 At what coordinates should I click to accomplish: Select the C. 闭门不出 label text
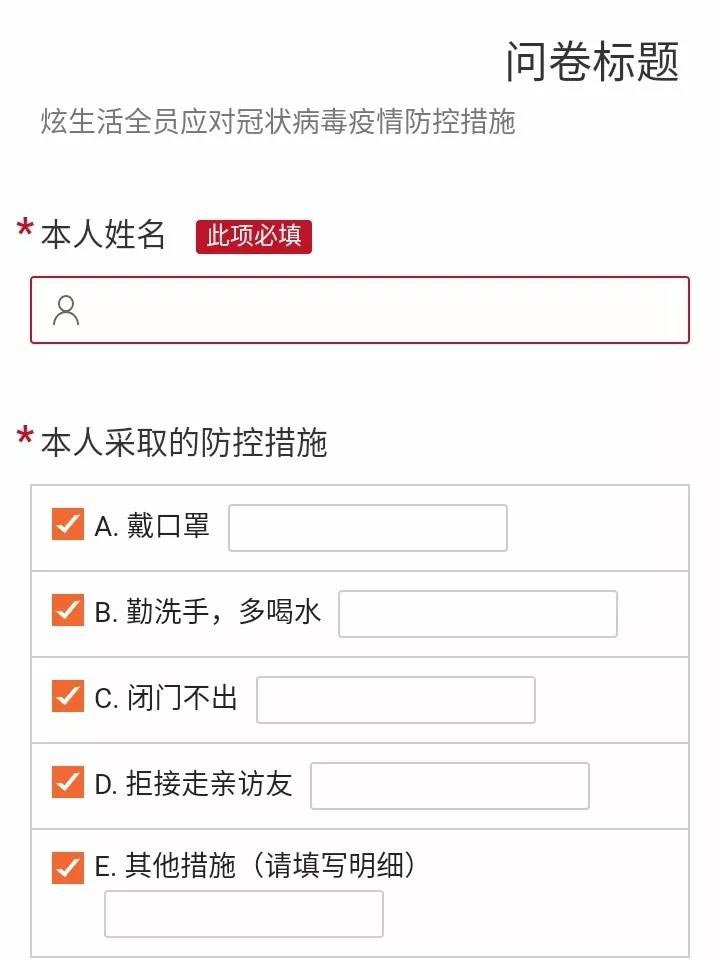(166, 698)
